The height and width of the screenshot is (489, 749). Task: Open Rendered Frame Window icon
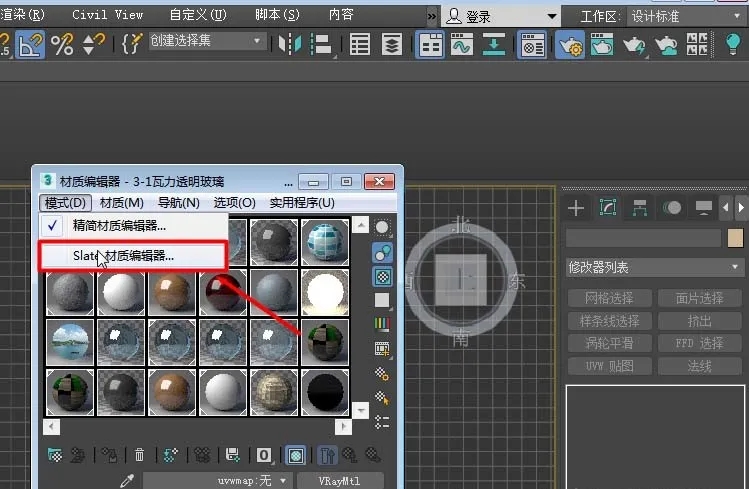pos(602,44)
